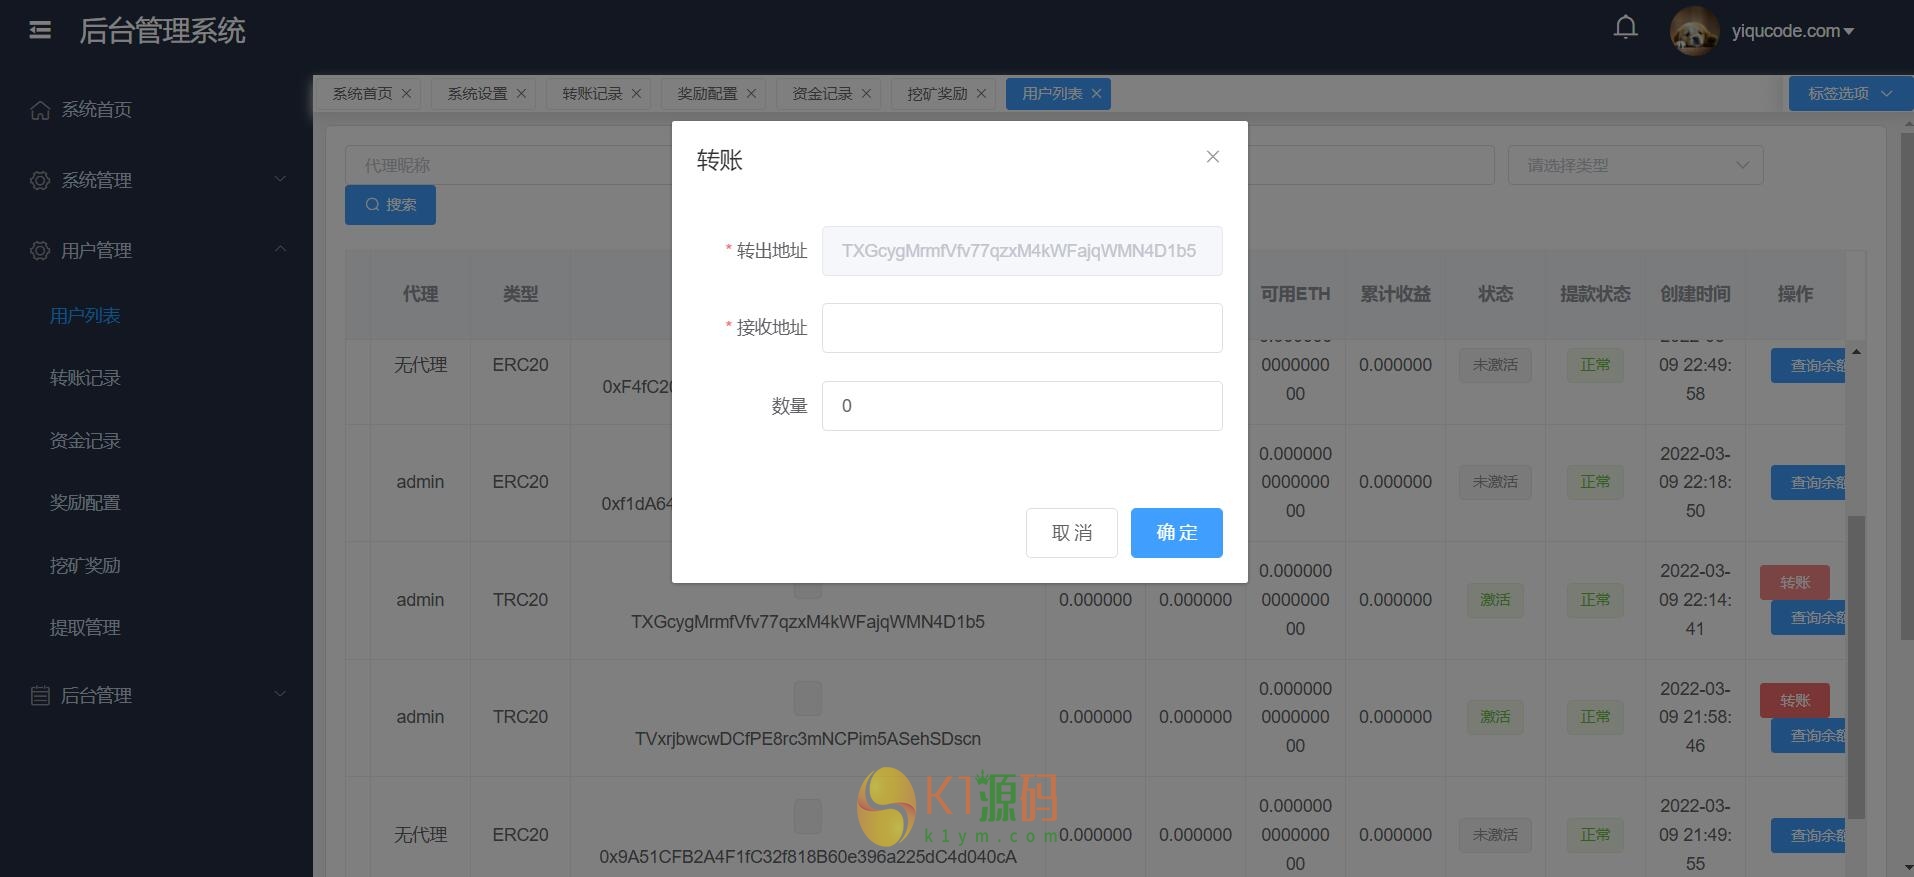Click 查询余额 button for the 22:18:50 row

point(1808,483)
